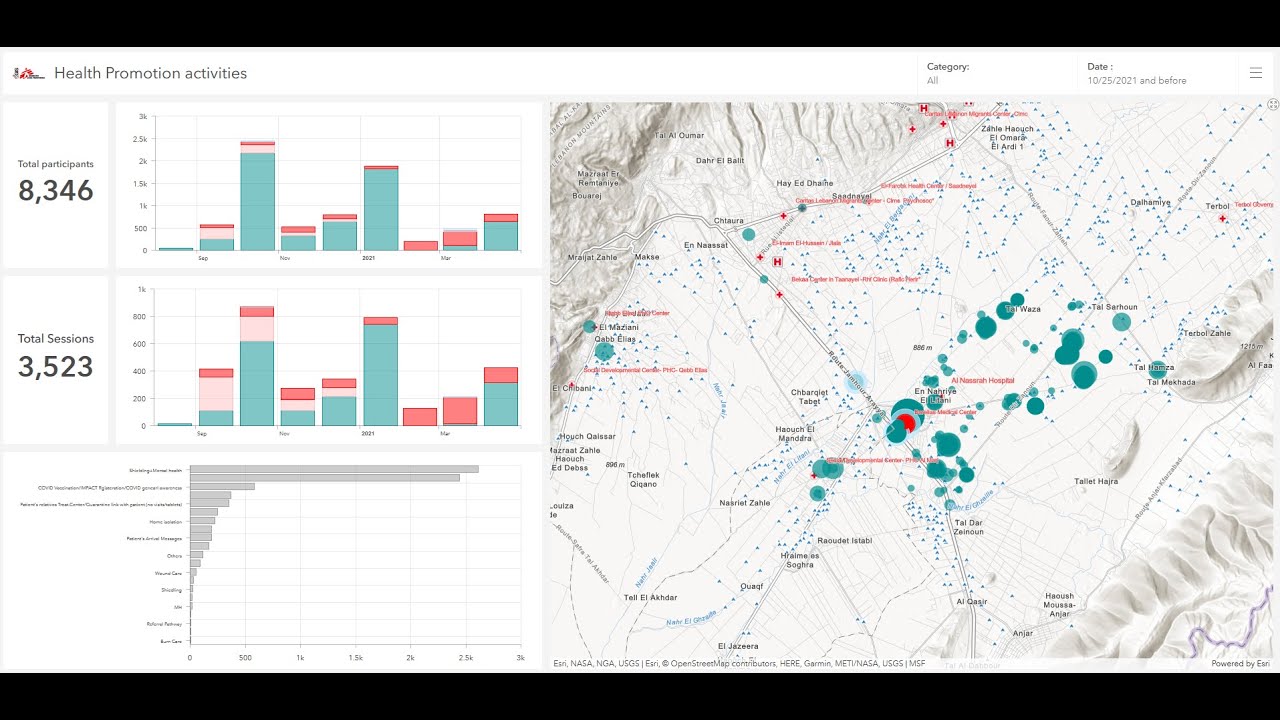This screenshot has width=1280, height=720.
Task: Select the red circle at Bar Elias Medical Center
Action: tap(905, 424)
